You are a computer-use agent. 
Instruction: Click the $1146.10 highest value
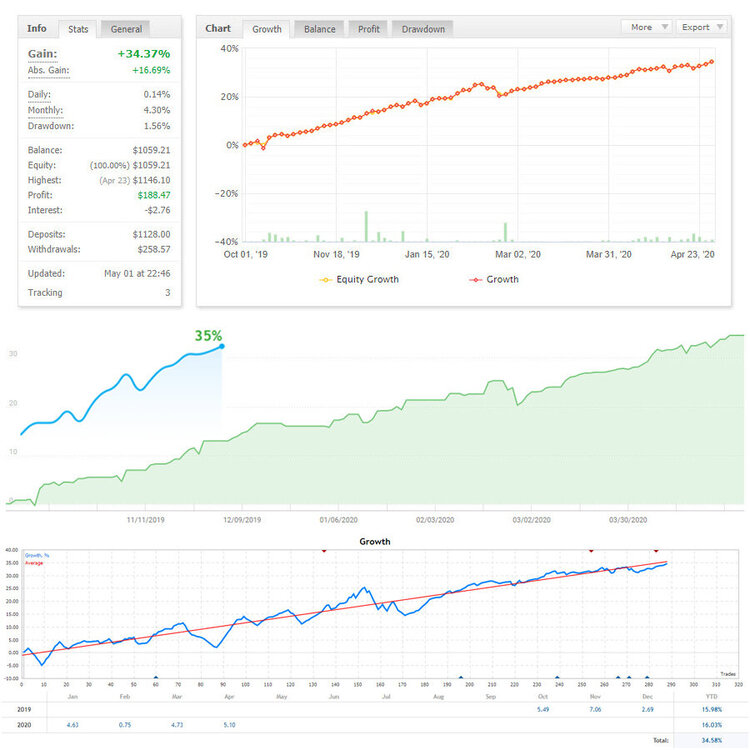point(151,180)
